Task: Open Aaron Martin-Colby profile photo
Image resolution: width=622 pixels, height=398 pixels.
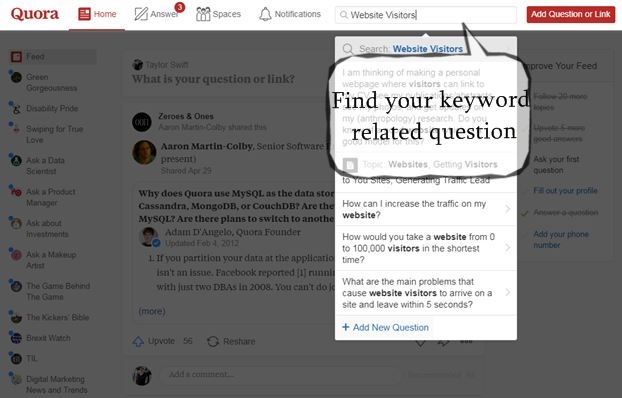Action: (144, 152)
